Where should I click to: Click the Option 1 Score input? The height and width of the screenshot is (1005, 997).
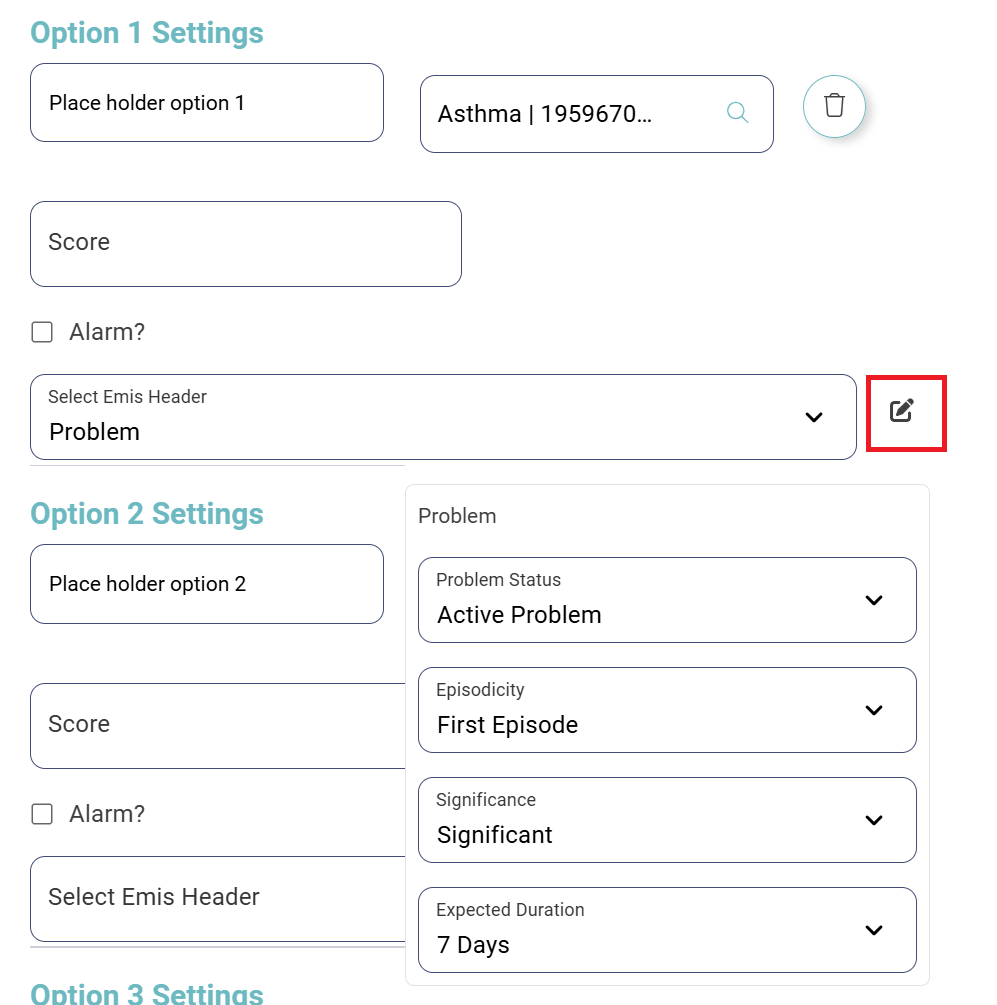246,244
